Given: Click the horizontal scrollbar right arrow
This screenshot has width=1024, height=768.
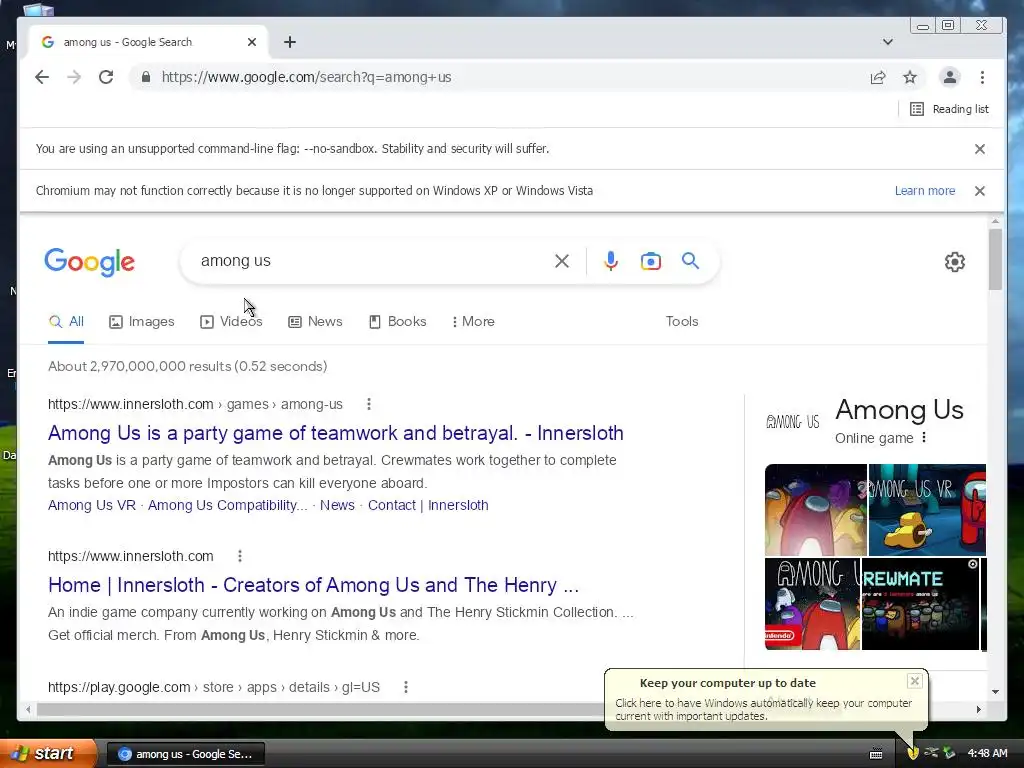Looking at the screenshot, I should pyautogui.click(x=979, y=709).
